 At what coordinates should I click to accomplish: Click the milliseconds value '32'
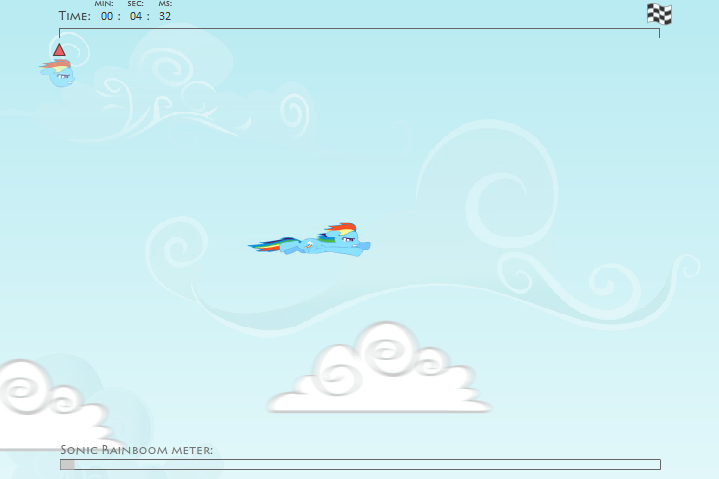[165, 16]
